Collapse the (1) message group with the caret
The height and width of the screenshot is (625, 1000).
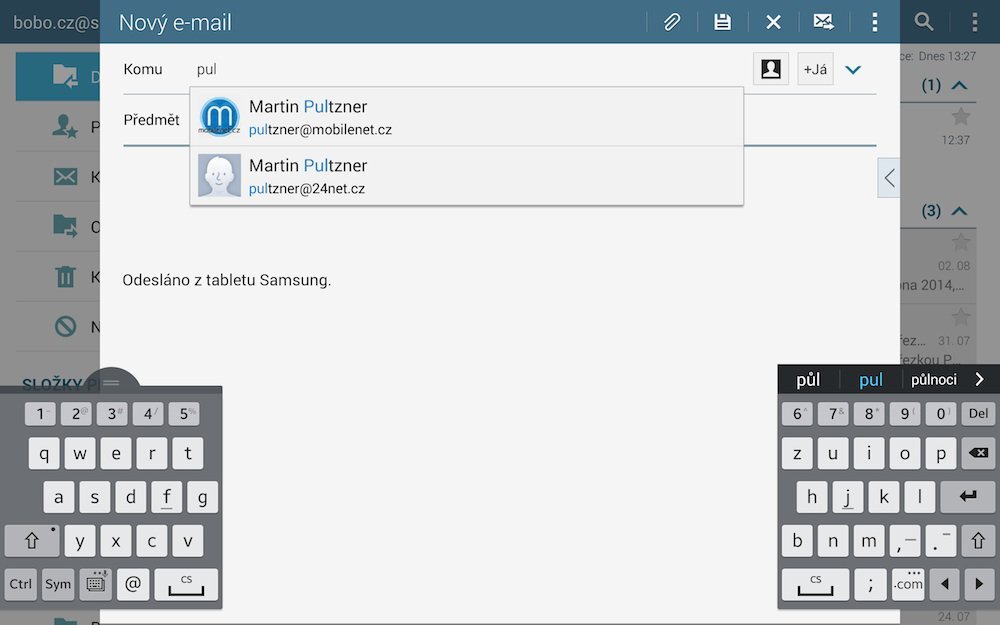[x=957, y=86]
